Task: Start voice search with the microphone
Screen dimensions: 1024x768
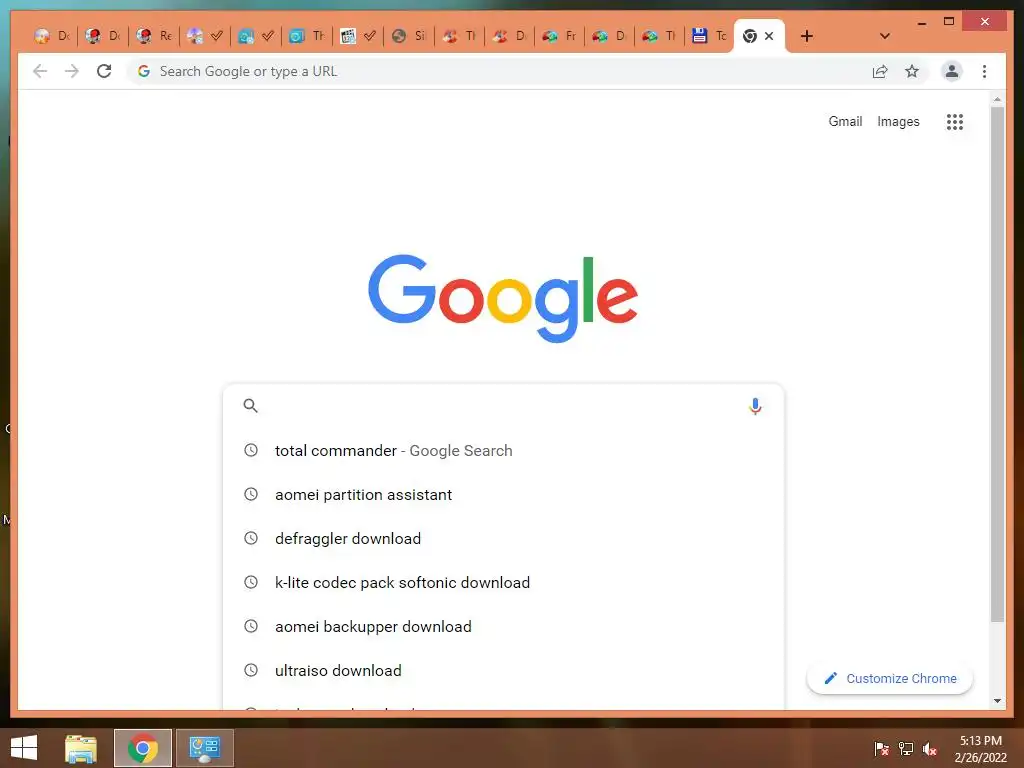Action: tap(755, 406)
